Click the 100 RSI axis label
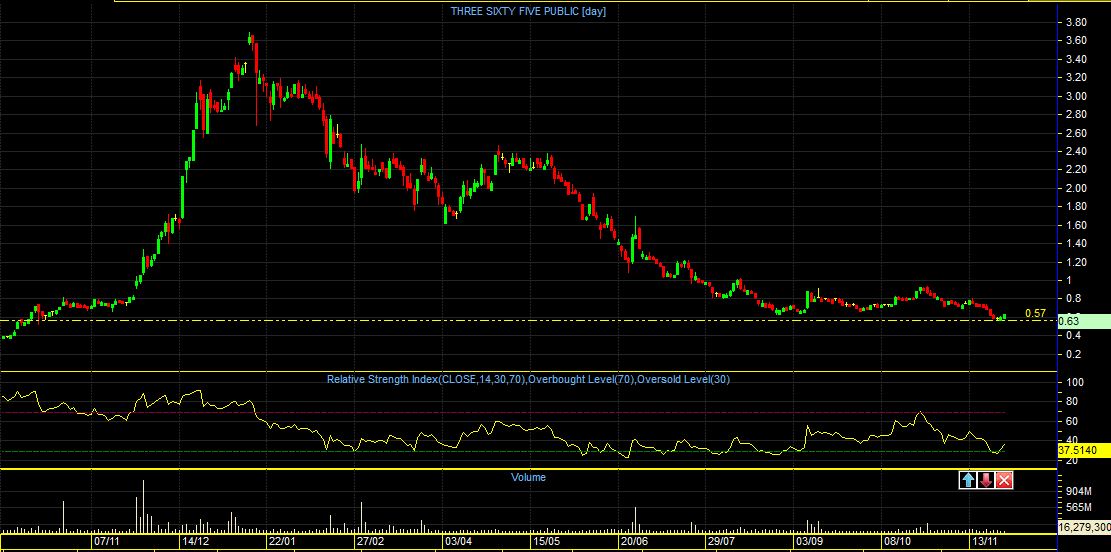The width and height of the screenshot is (1111, 552). 1075,383
